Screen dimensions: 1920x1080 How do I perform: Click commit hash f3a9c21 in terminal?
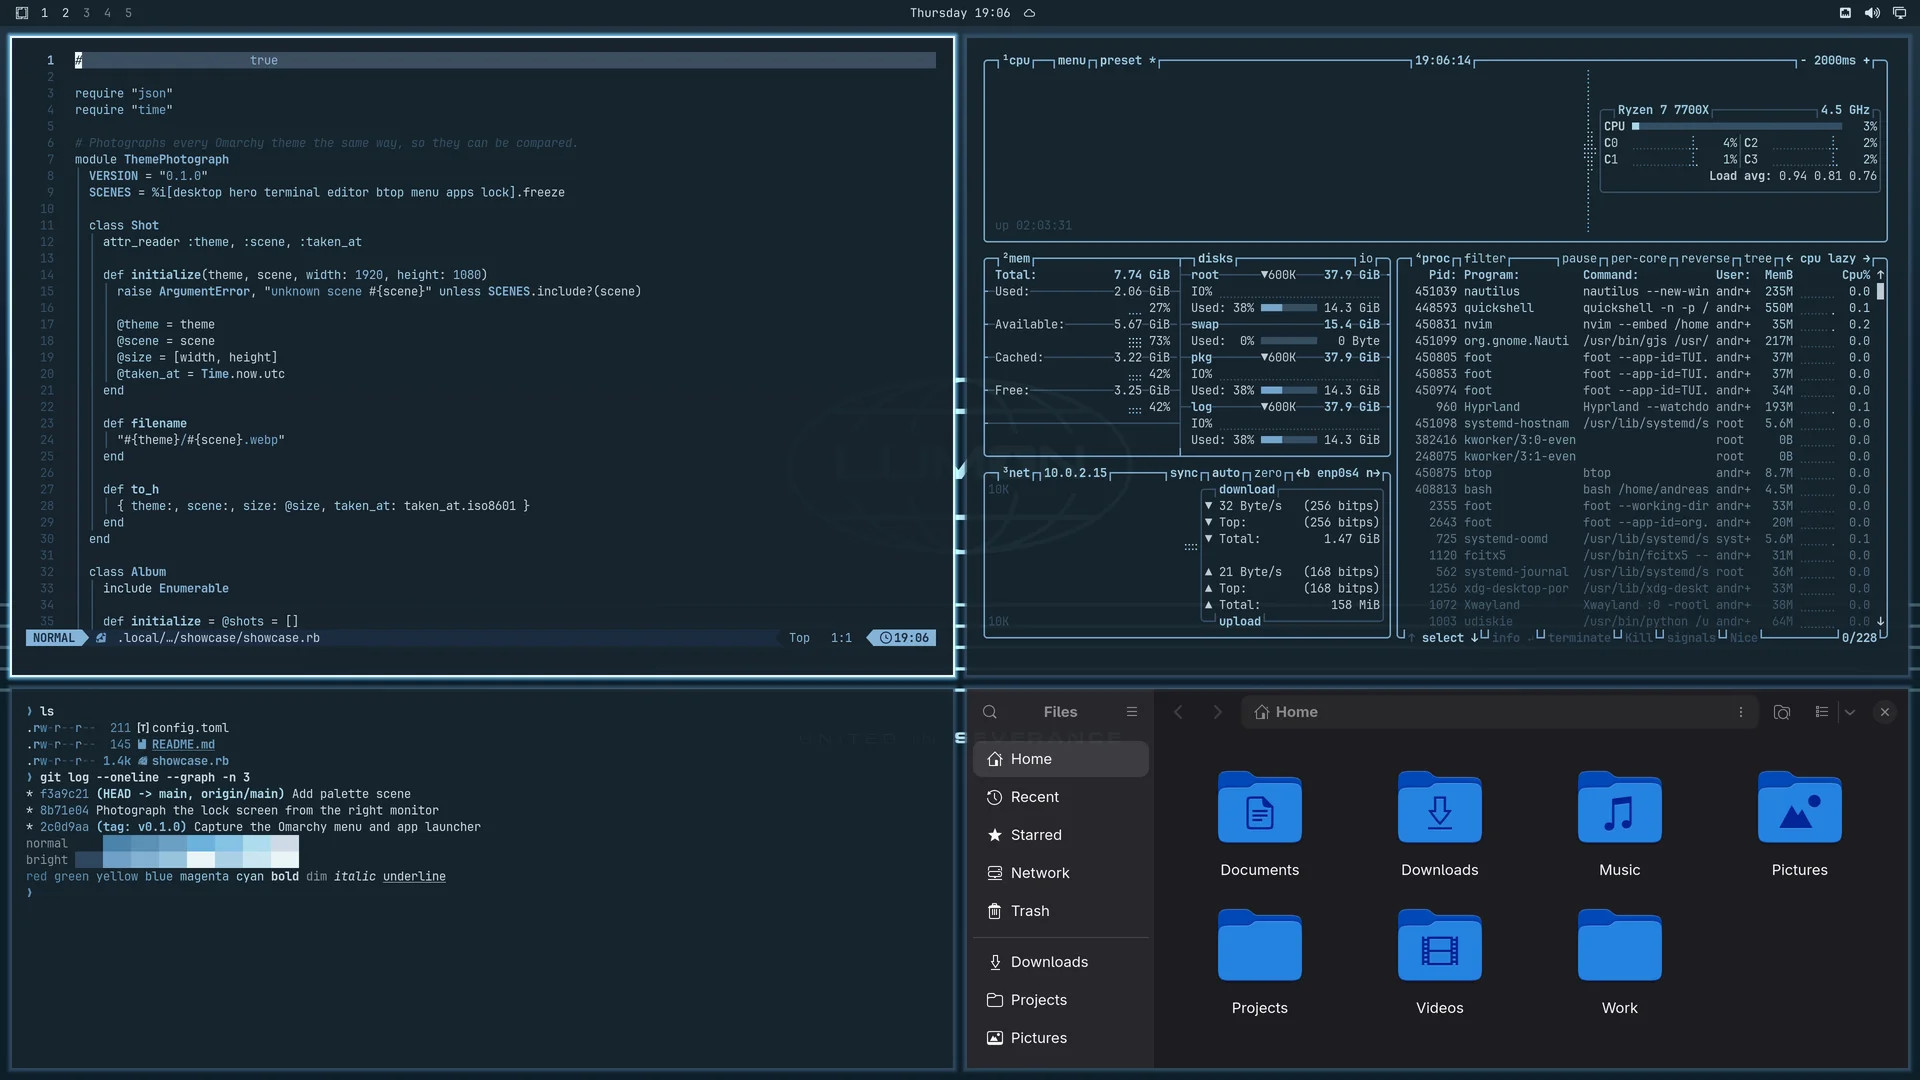click(64, 794)
